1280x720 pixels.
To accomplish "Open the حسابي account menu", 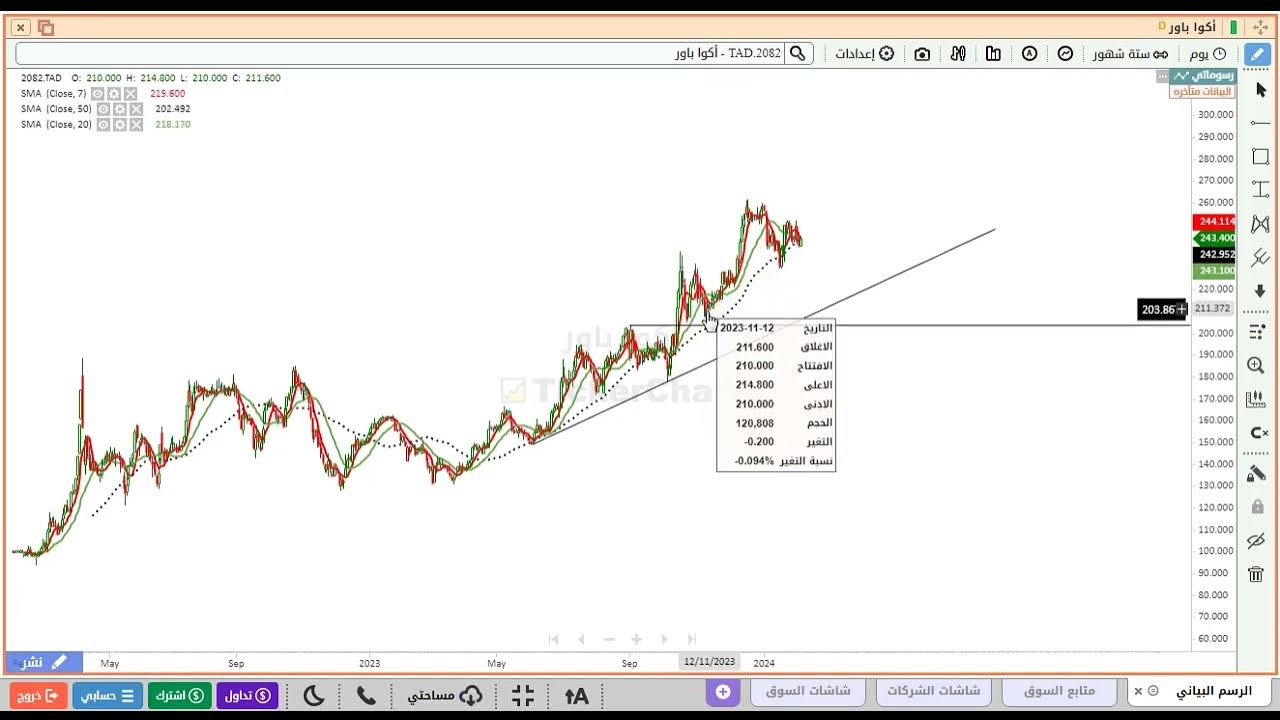I will [x=107, y=696].
